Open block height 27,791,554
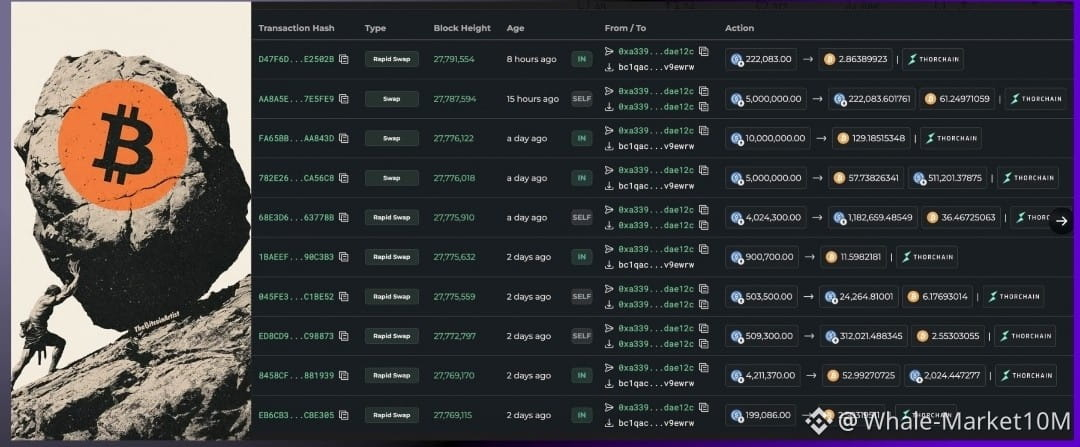This screenshot has width=1080, height=447. [454, 59]
